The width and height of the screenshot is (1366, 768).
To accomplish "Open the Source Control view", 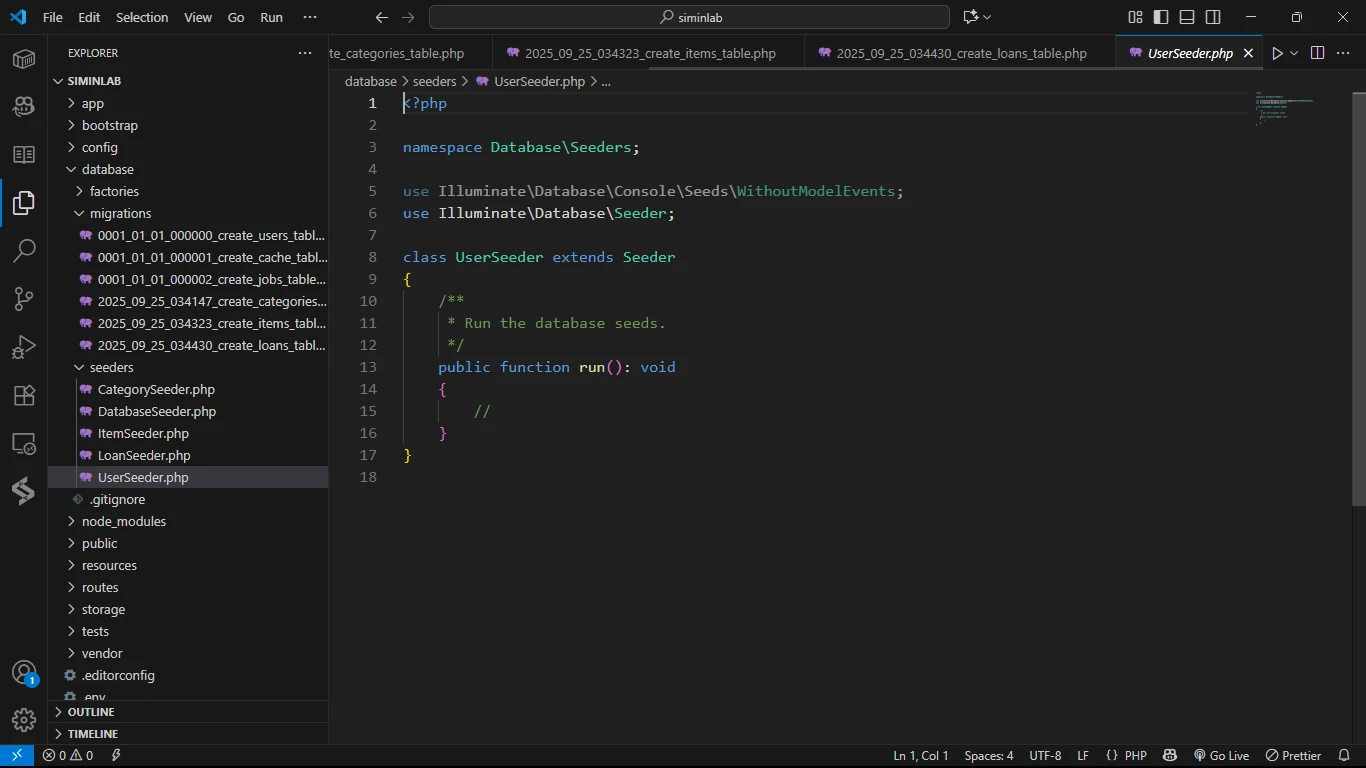I will pyautogui.click(x=24, y=299).
